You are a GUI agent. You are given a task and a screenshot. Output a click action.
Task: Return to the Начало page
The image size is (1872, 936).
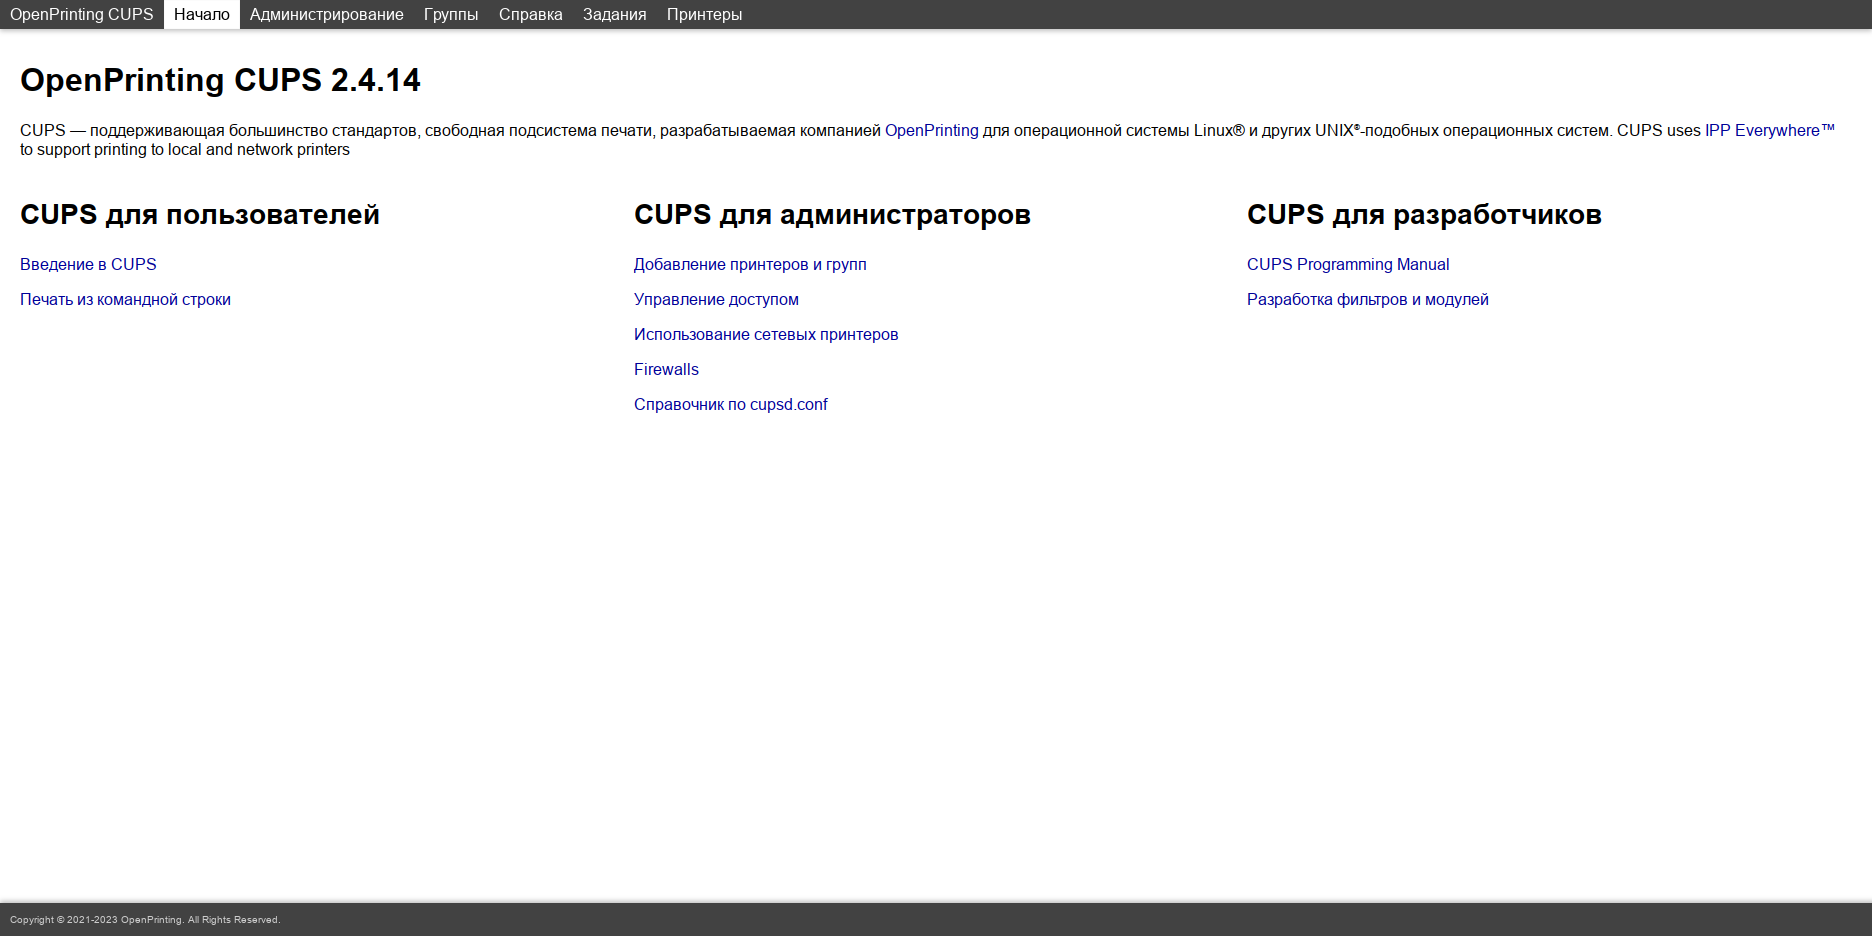(201, 14)
